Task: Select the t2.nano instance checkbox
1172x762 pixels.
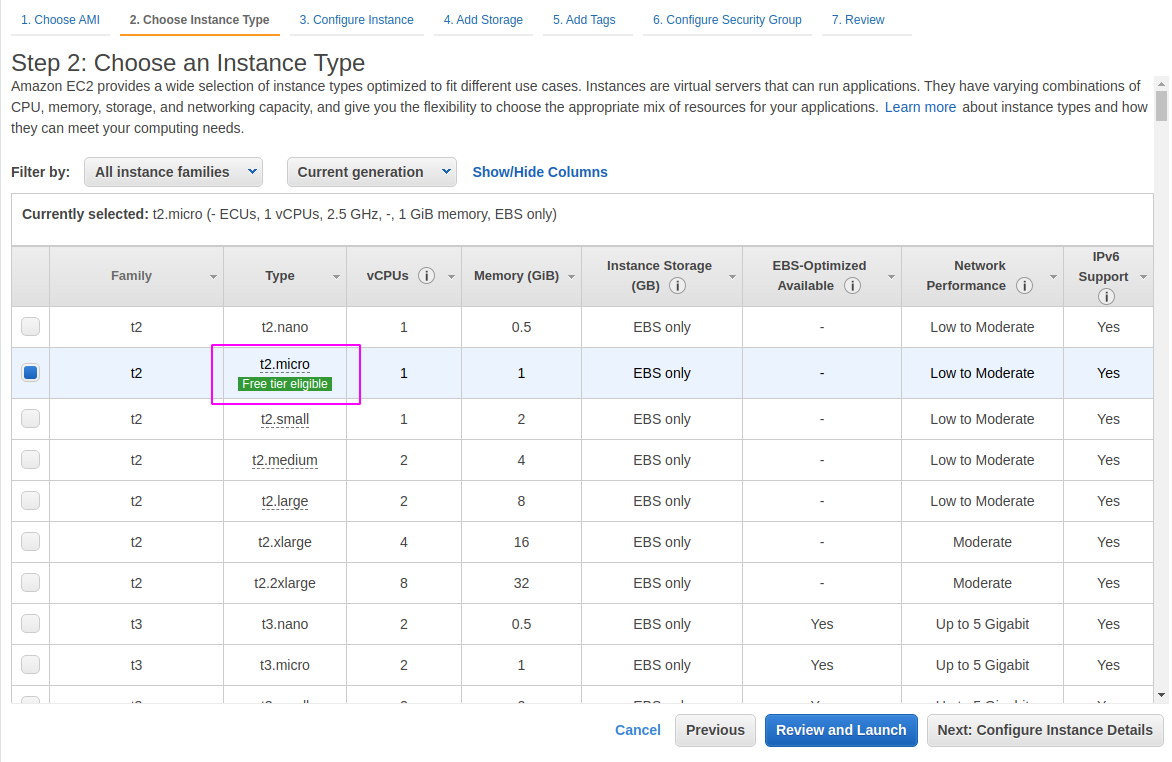Action: tap(31, 327)
